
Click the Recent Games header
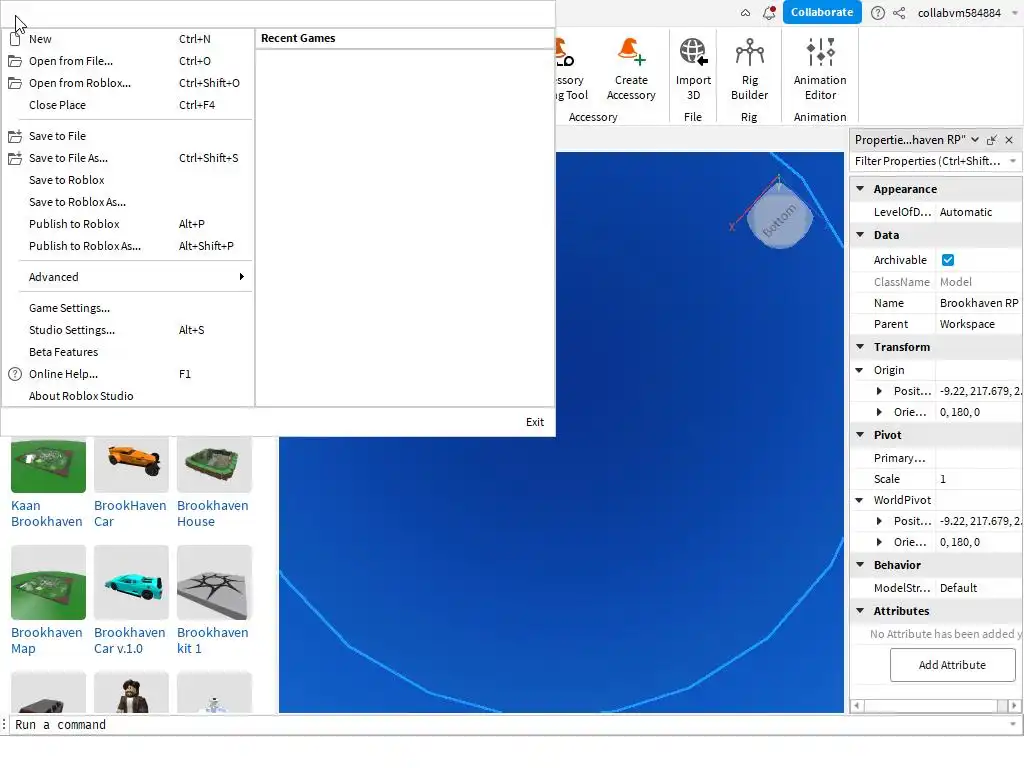click(x=298, y=39)
